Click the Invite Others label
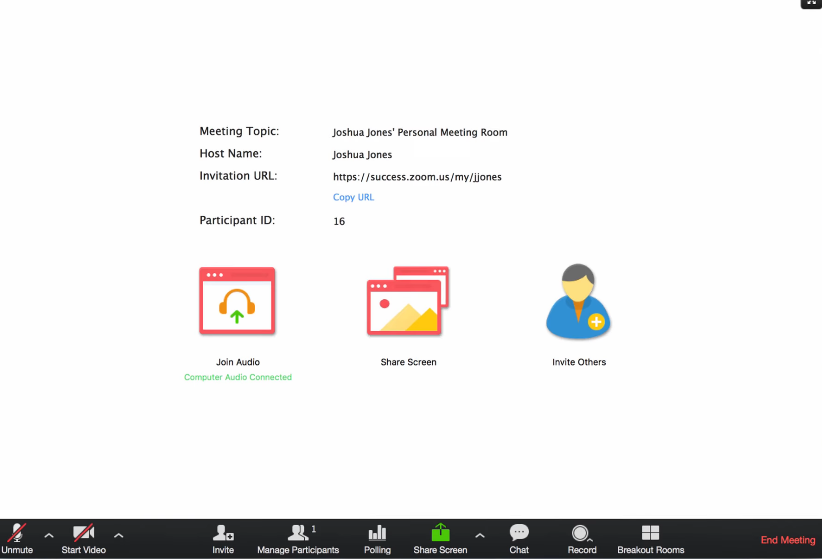The width and height of the screenshot is (822, 559). [579, 362]
